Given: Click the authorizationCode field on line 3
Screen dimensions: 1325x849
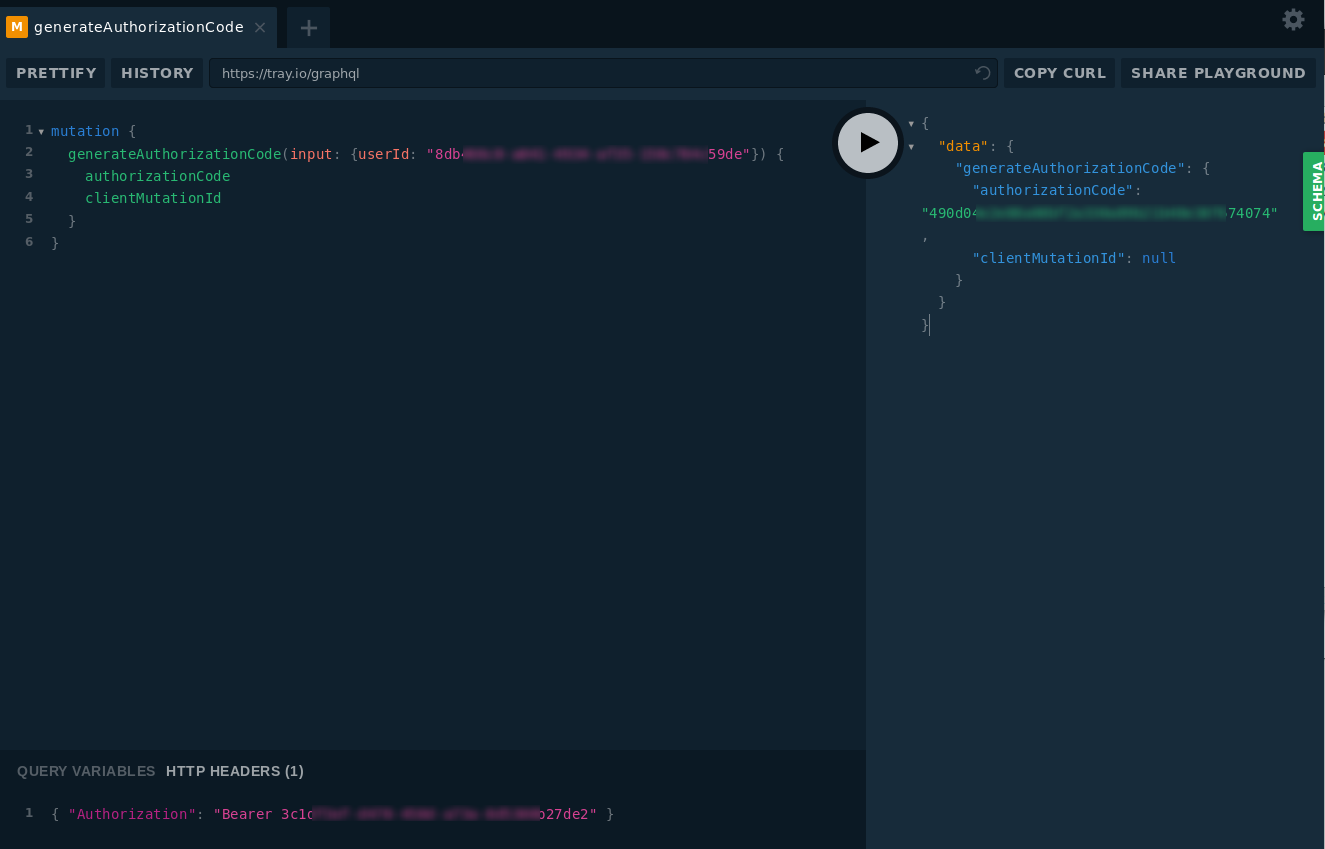Looking at the screenshot, I should pos(157,176).
